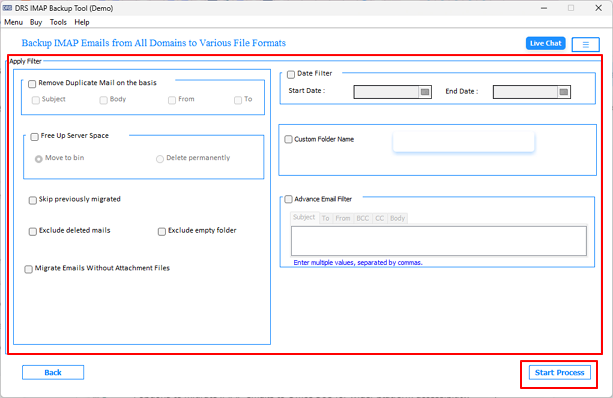Switch to the From filter tab
Screen dimensions: 613x398
(x=343, y=218)
